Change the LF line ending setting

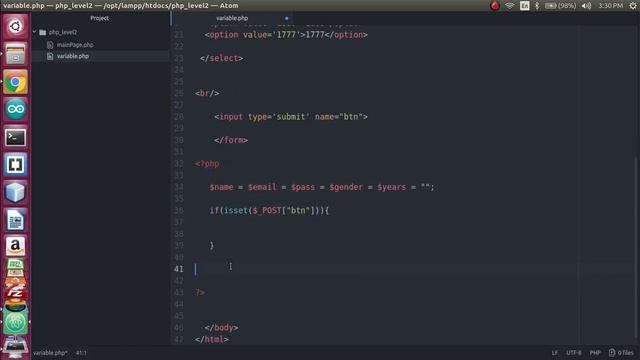tap(554, 353)
